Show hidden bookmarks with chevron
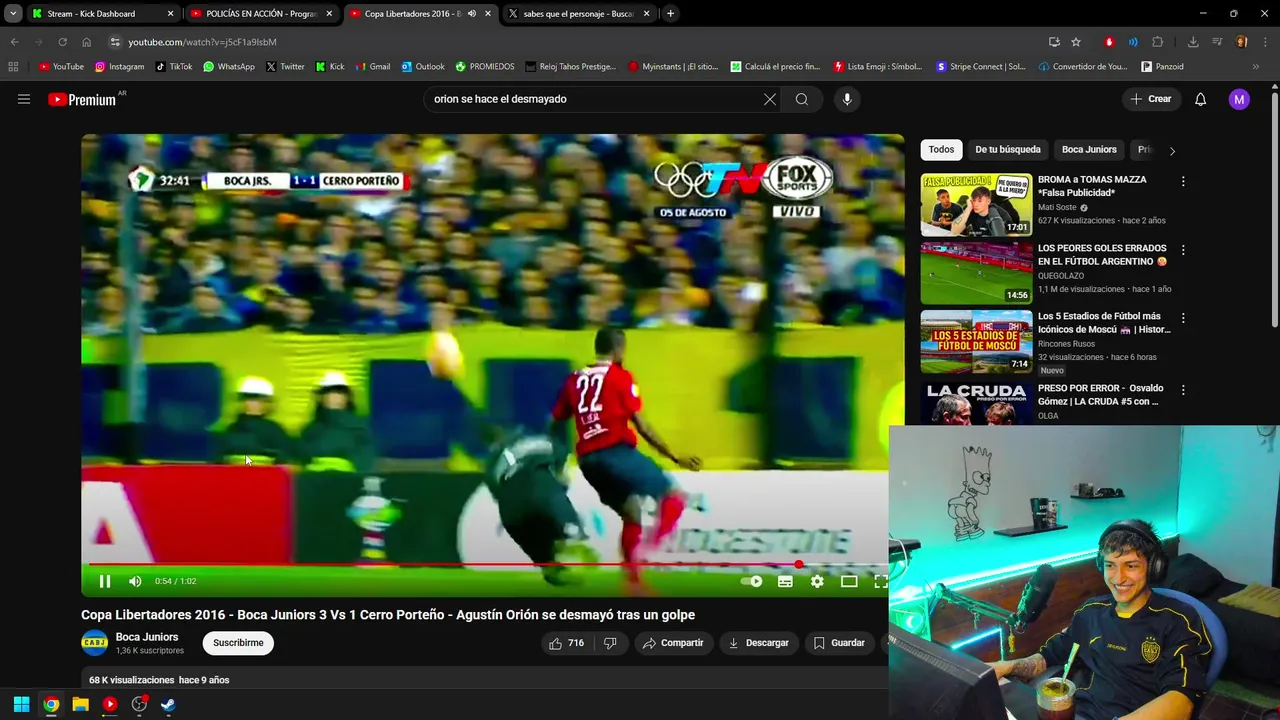1280x720 pixels. click(x=1256, y=67)
